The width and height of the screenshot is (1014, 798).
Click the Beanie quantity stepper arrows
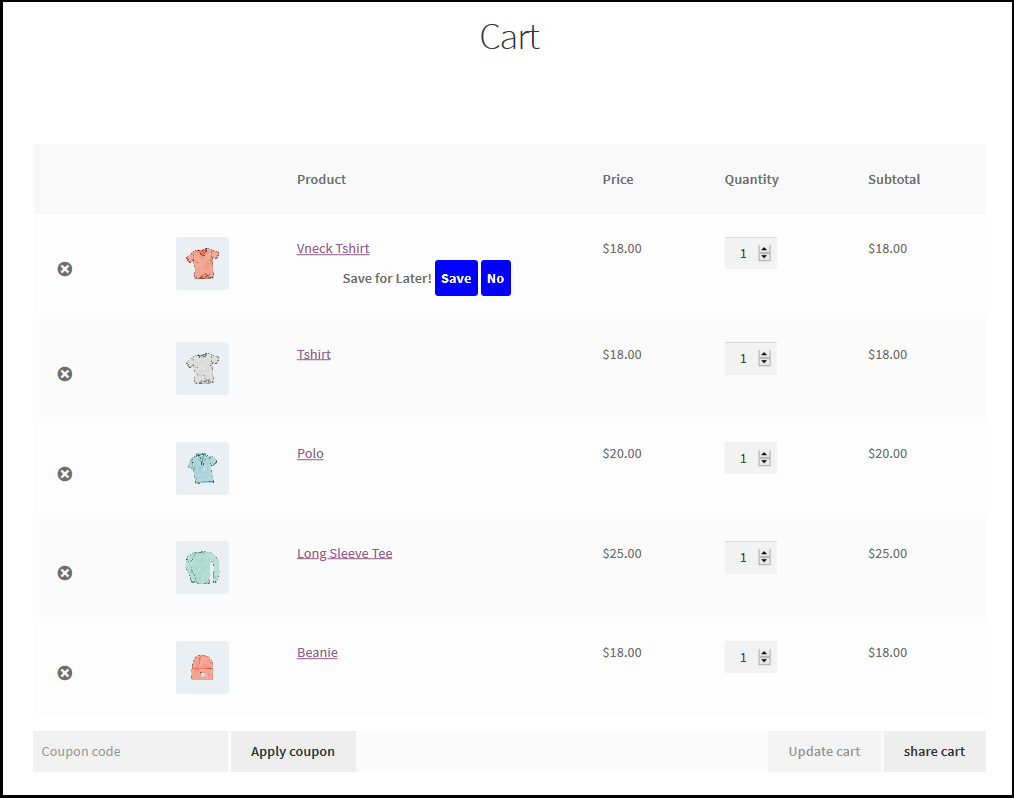tap(764, 658)
